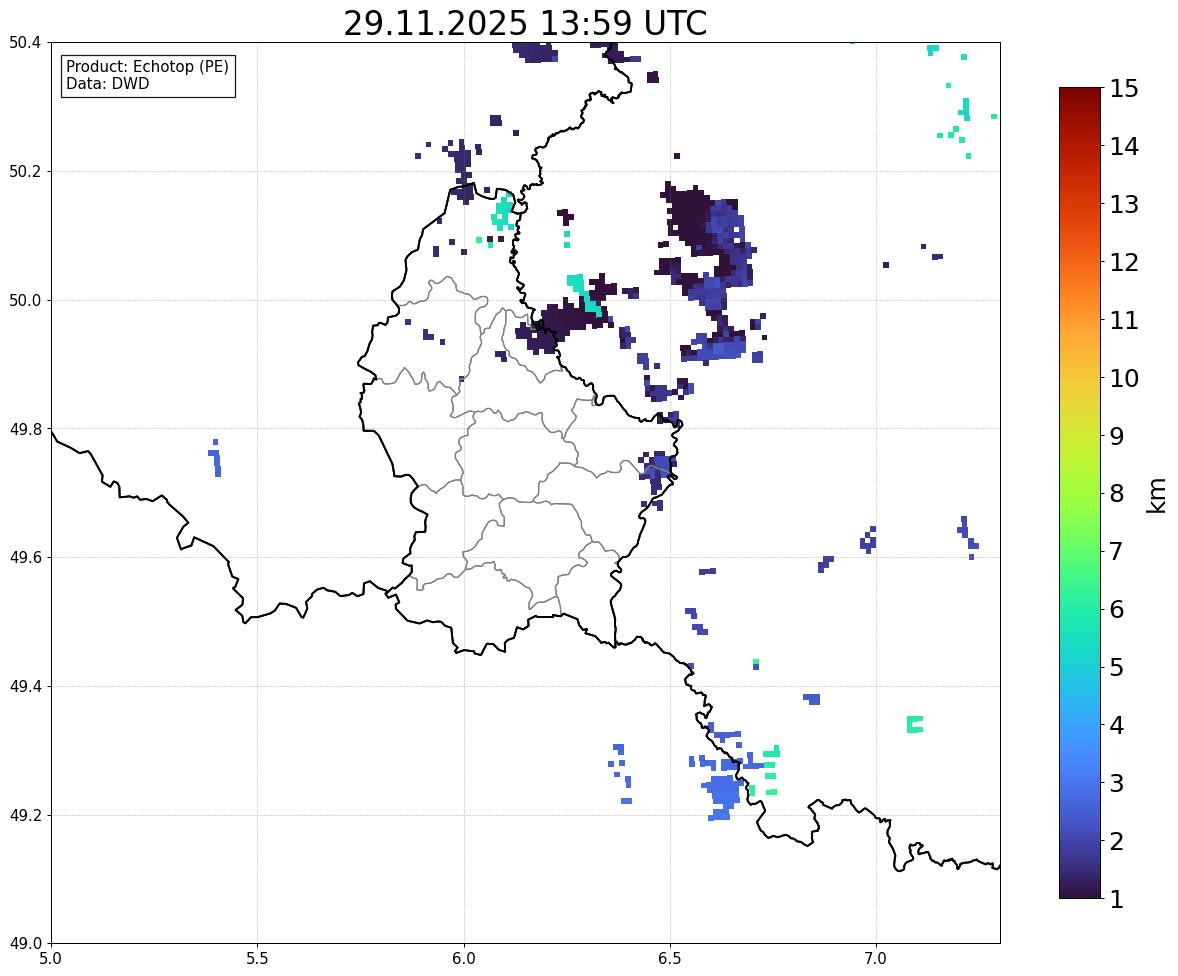Click colorbar tick label '10'
1178x976 pixels.
pyautogui.click(x=1124, y=378)
